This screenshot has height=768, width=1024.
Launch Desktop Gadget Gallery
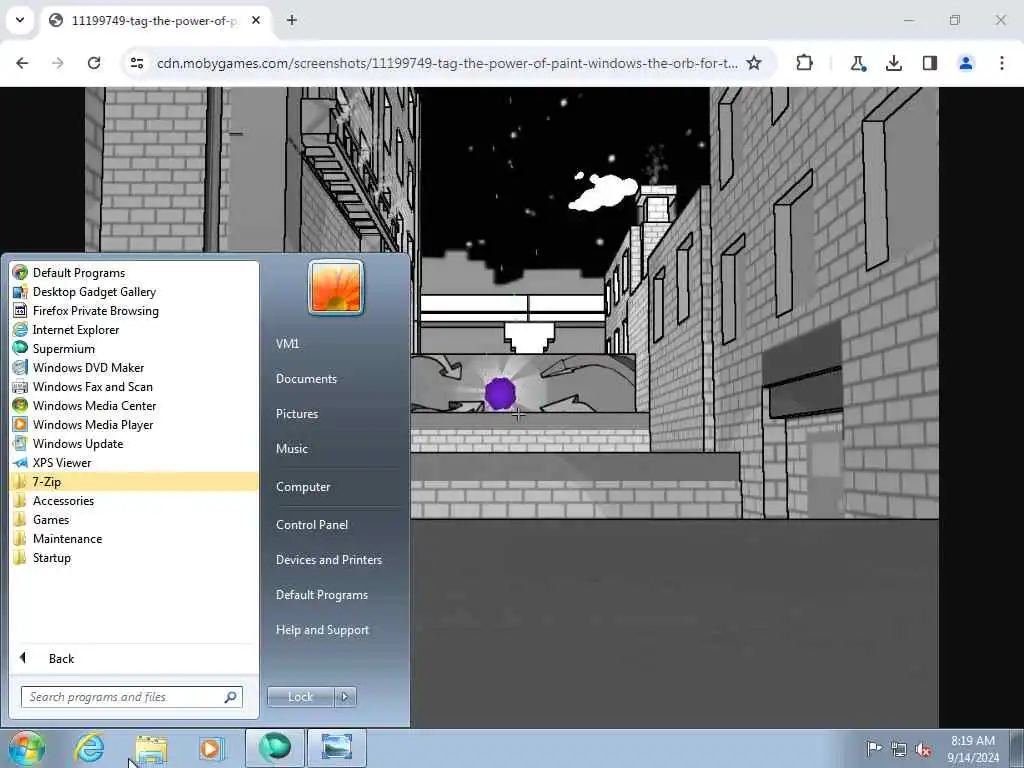(134, 291)
